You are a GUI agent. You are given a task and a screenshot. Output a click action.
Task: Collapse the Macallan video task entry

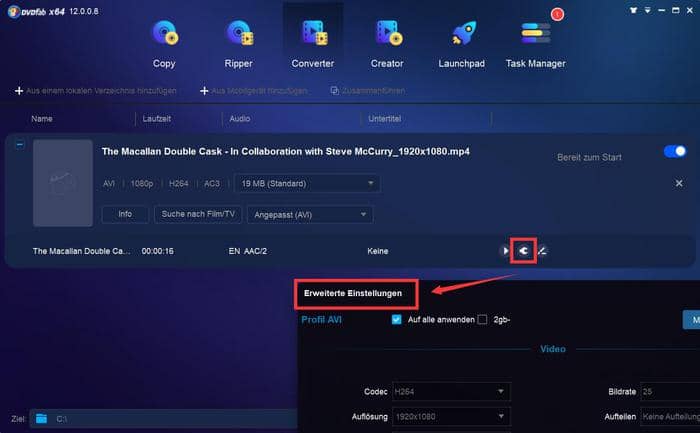pyautogui.click(x=20, y=144)
